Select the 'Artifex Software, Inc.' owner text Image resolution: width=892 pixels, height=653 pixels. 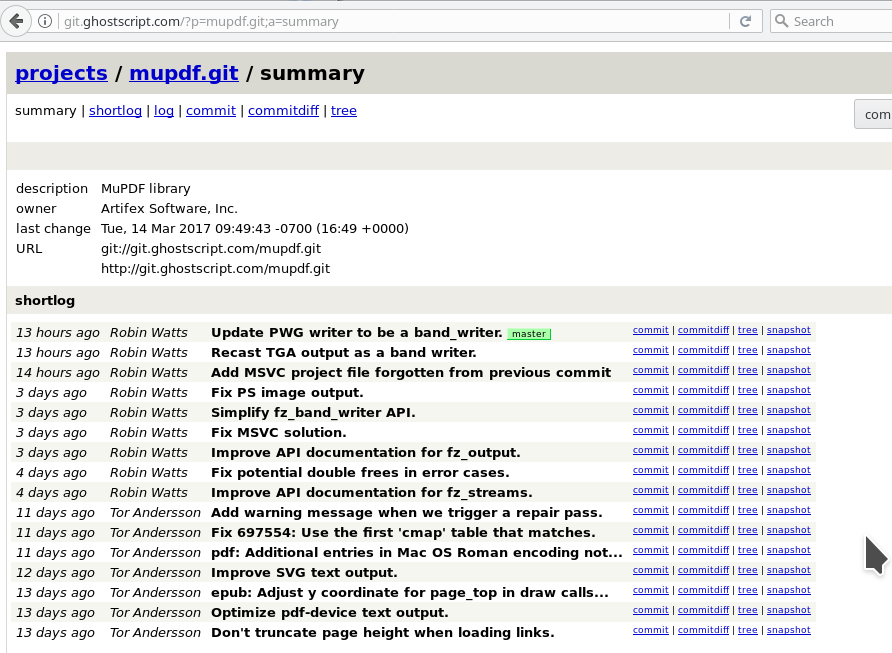[170, 209]
